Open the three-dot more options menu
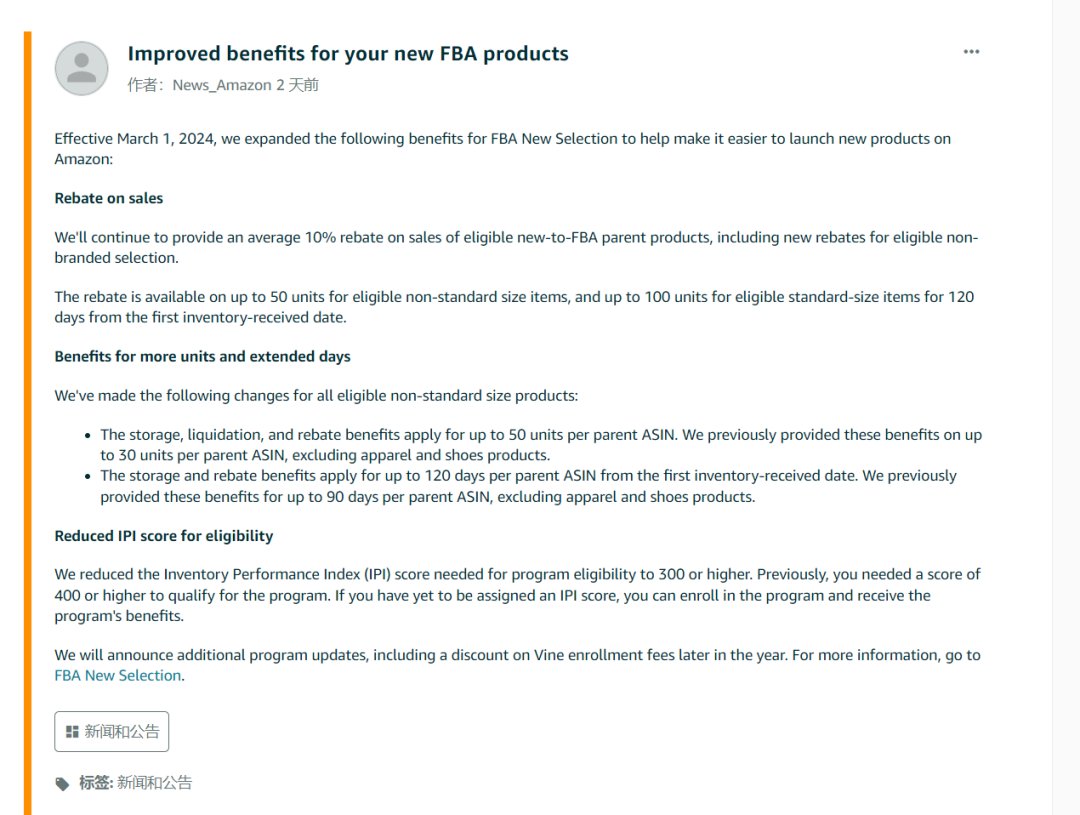This screenshot has width=1080, height=815. click(x=971, y=52)
